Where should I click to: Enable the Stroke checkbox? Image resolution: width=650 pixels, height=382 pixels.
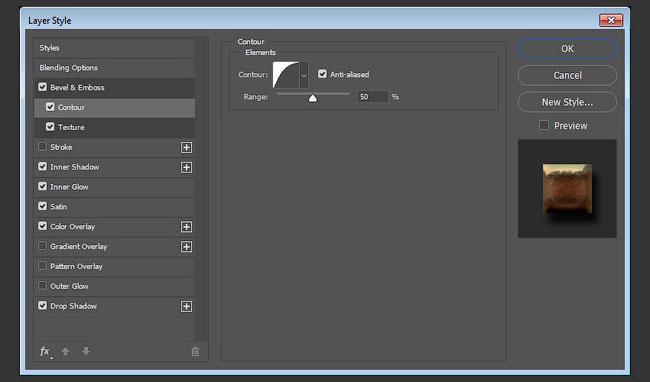click(42, 147)
